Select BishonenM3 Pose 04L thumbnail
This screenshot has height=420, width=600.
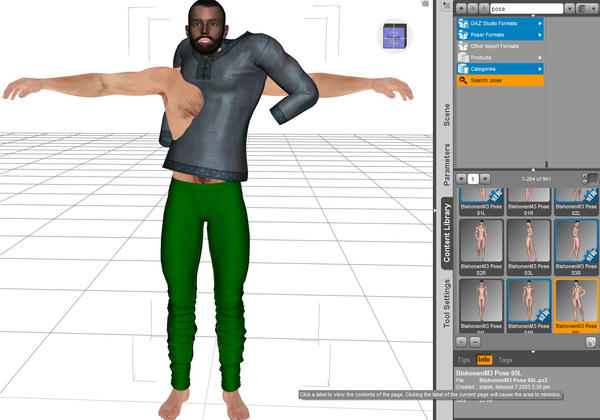pyautogui.click(x=481, y=305)
